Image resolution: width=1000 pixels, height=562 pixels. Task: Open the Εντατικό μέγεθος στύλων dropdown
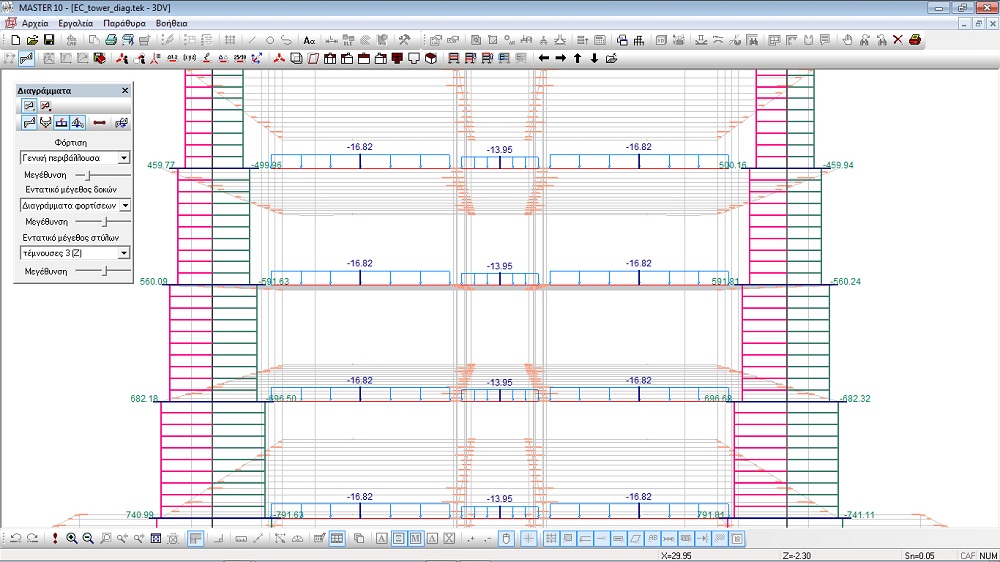pos(124,254)
